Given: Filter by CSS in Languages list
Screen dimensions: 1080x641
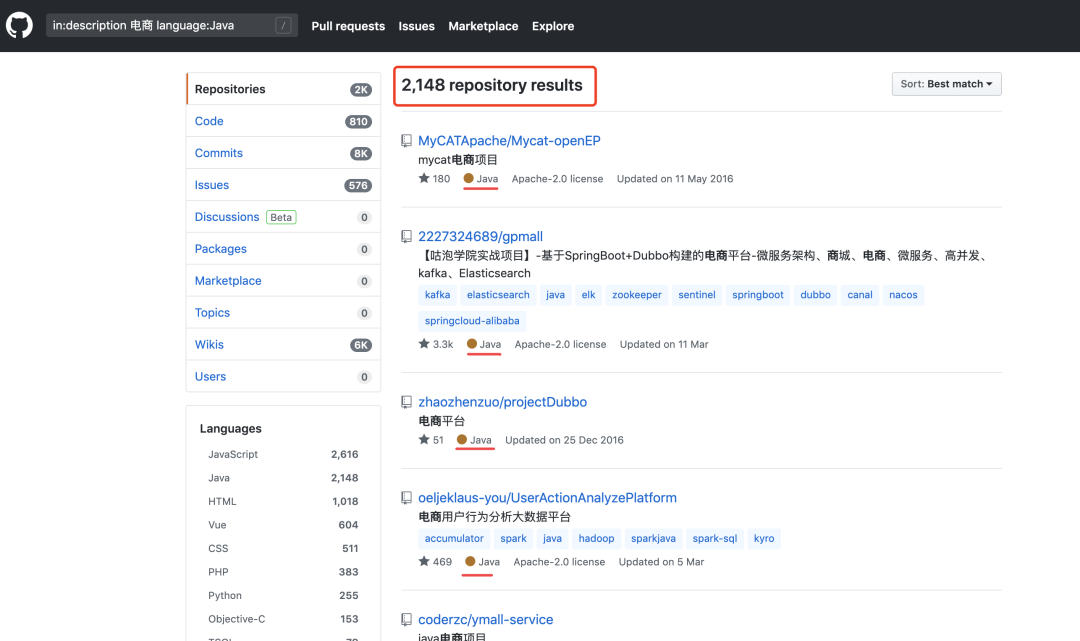Looking at the screenshot, I should pos(283,548).
